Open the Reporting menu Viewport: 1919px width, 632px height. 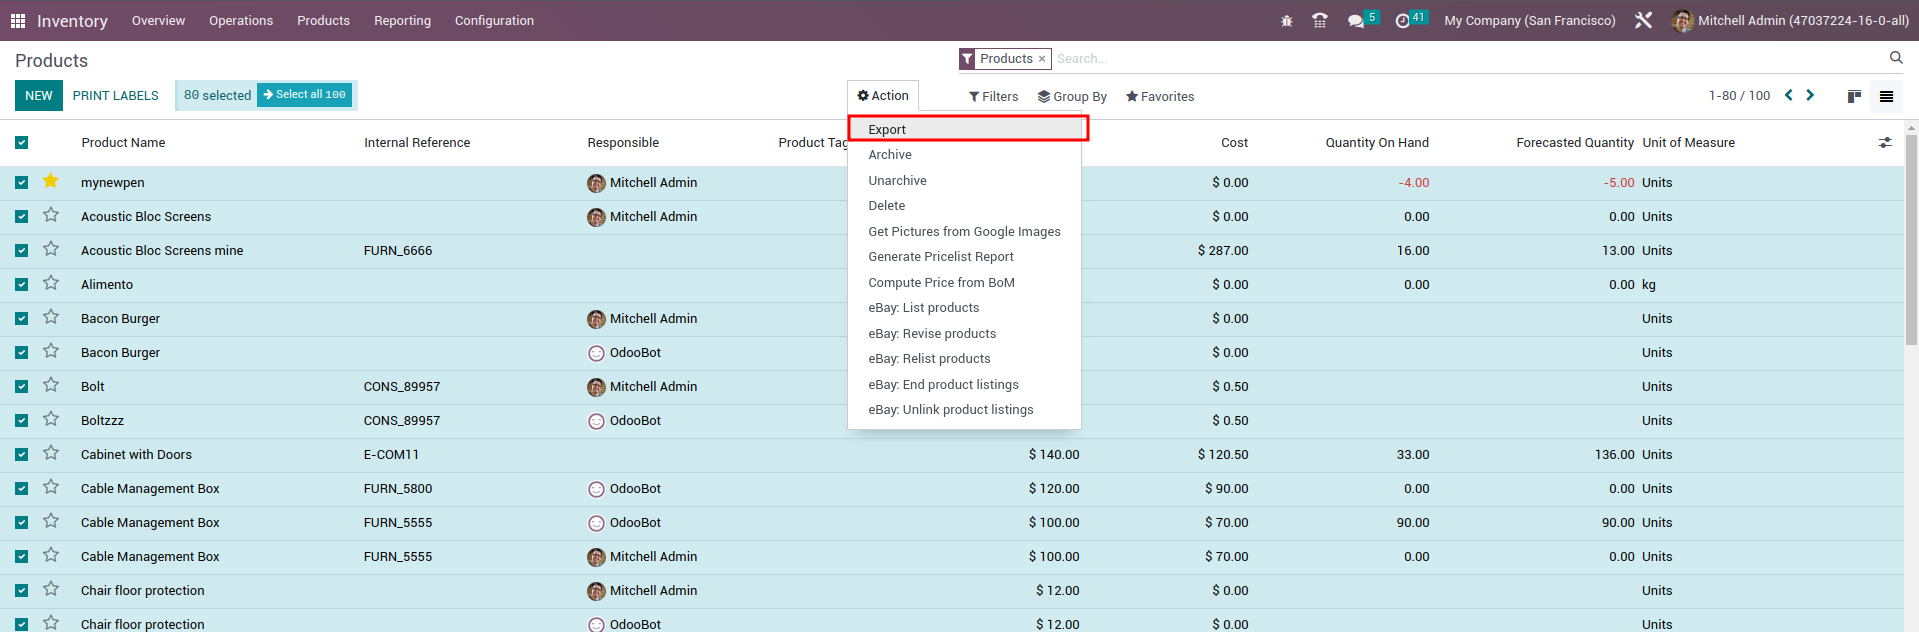point(402,20)
